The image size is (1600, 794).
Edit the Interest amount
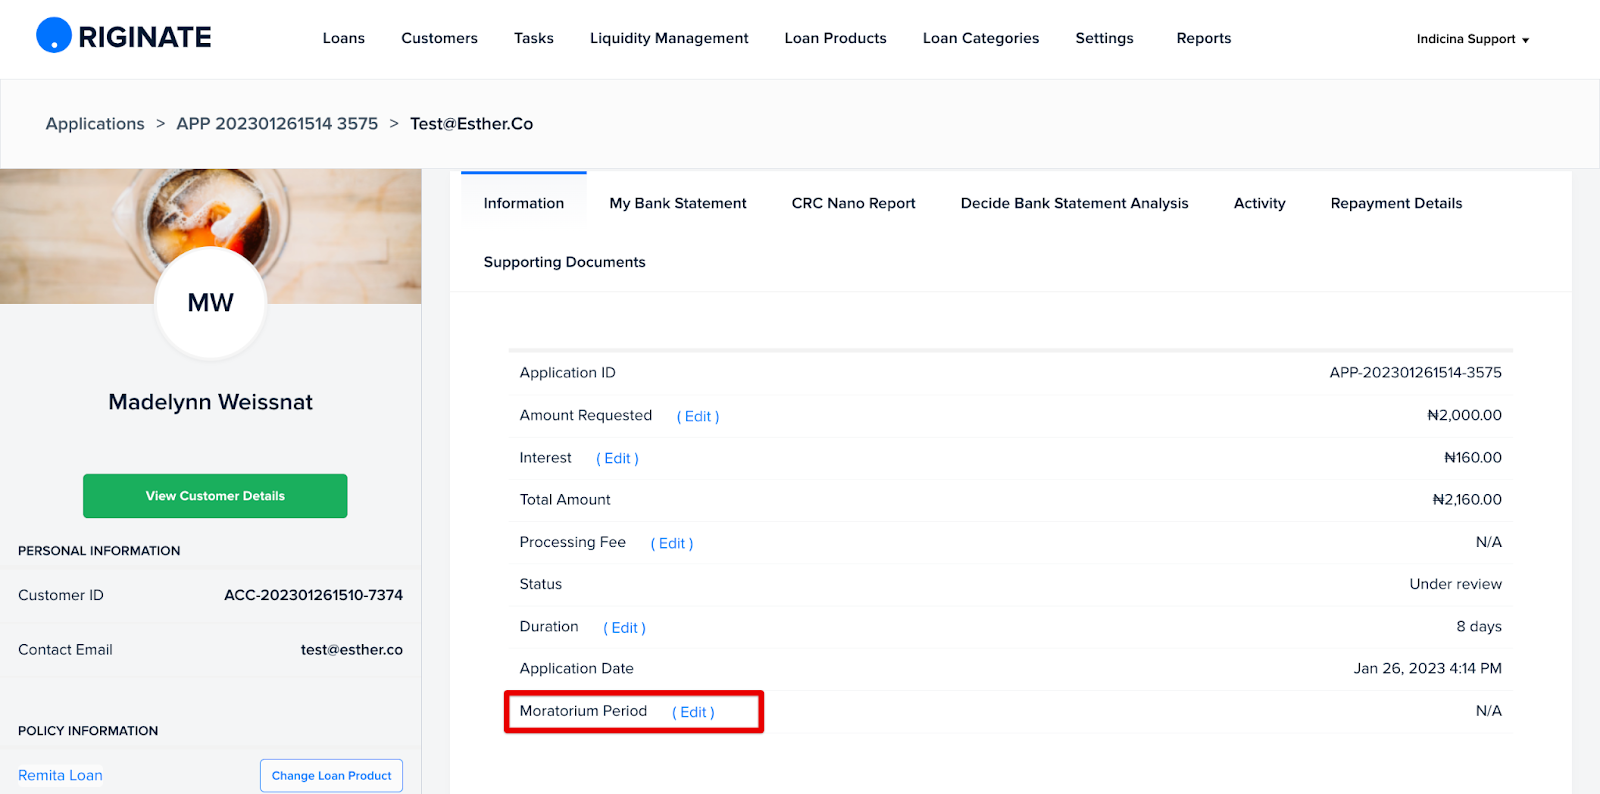pyautogui.click(x=617, y=459)
